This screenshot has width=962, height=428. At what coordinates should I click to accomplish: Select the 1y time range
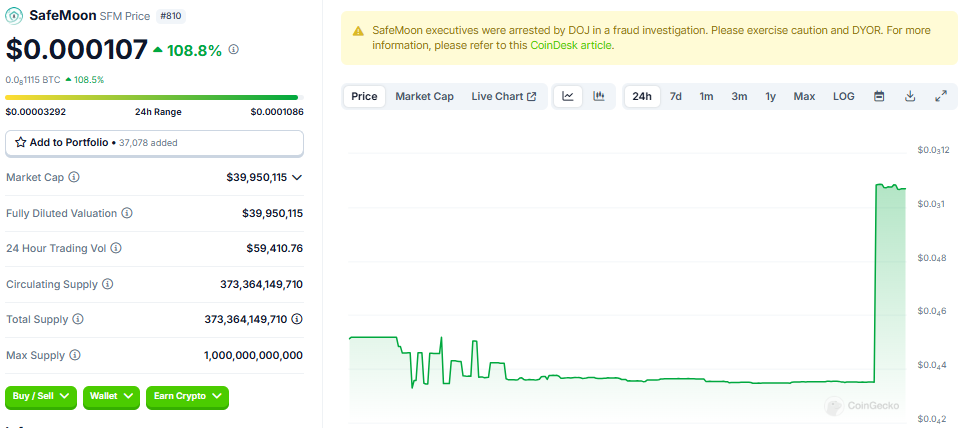pyautogui.click(x=770, y=96)
